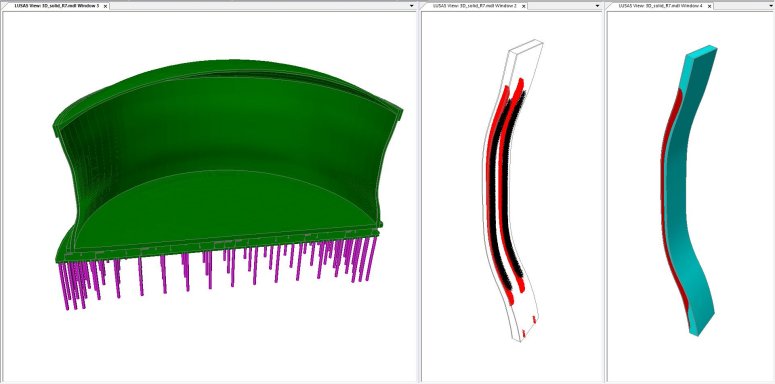This screenshot has width=775, height=384.
Task: Expand the window list arrow in the Window 2 pane
Action: (x=597, y=6)
